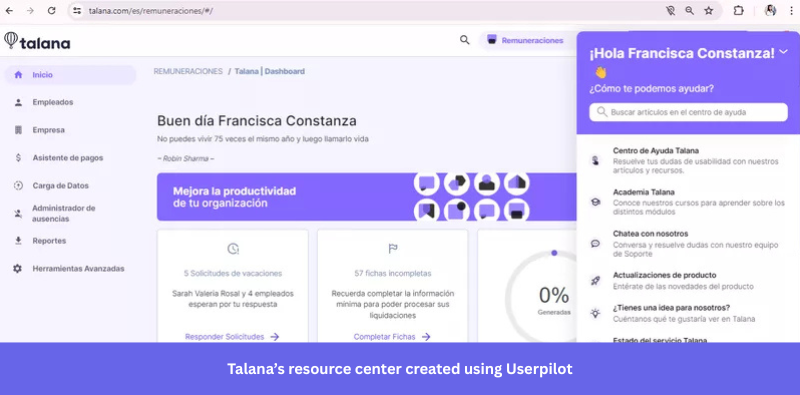Click the Asistente de pagos dollar icon
The image size is (800, 395).
tap(18, 158)
